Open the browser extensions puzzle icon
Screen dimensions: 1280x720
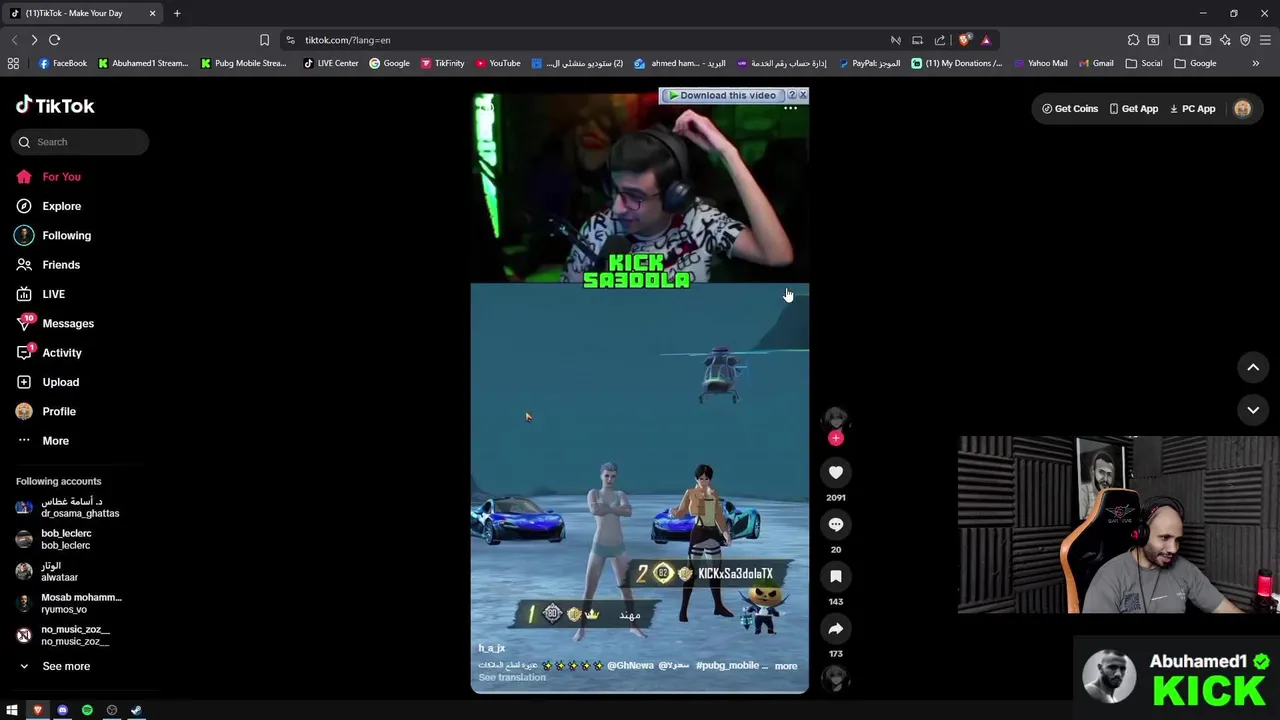click(1133, 40)
